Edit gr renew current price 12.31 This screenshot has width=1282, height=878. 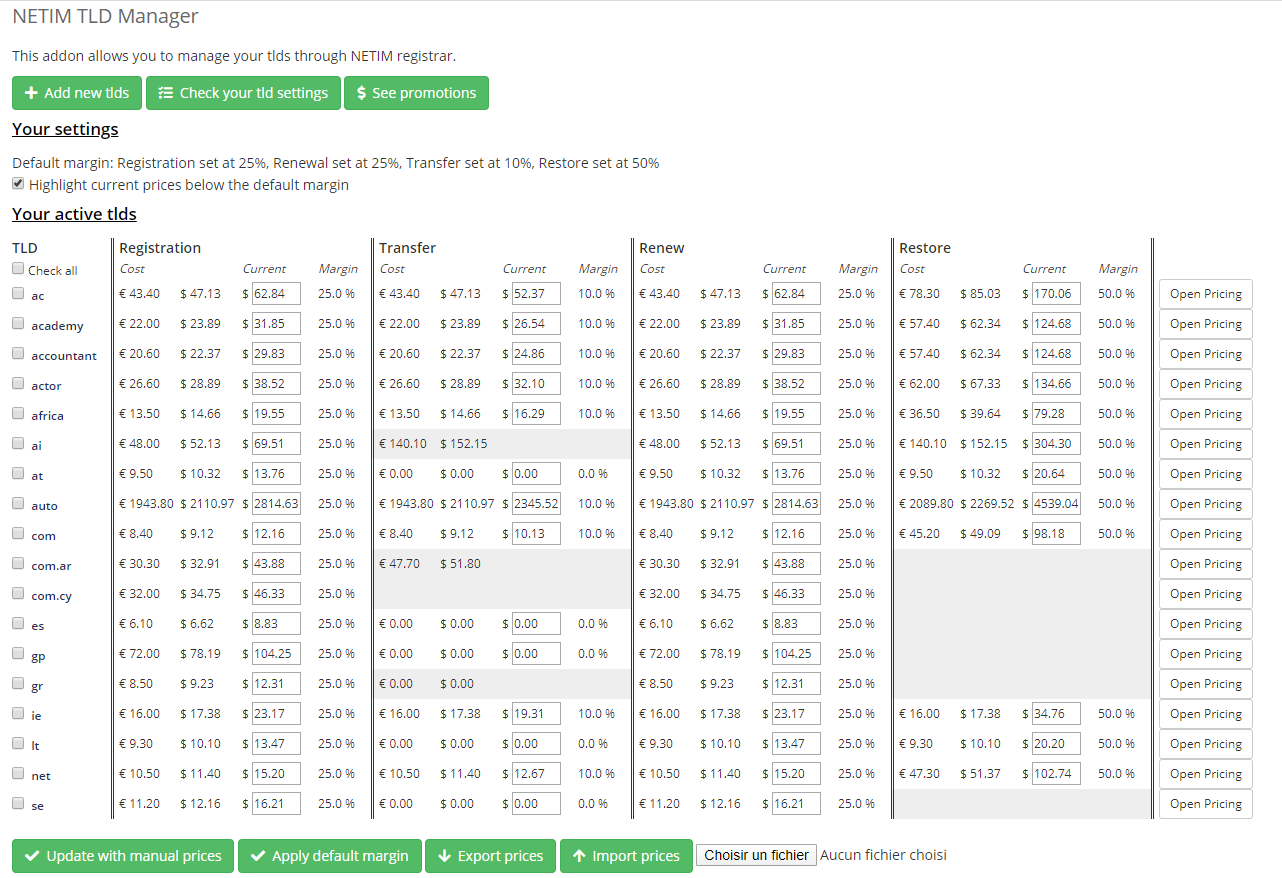[796, 684]
